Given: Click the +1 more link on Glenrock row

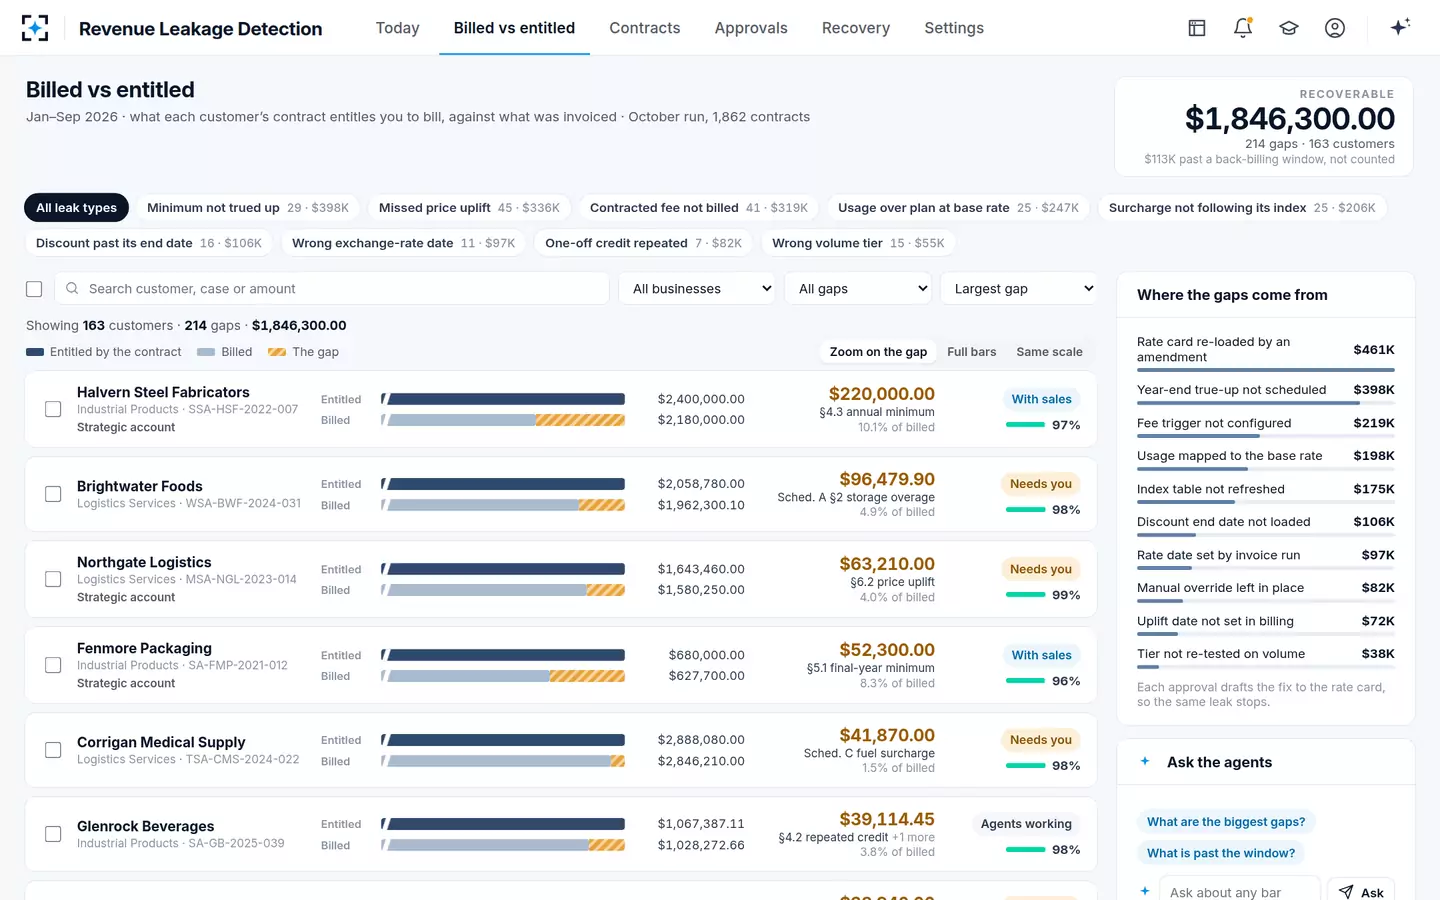Looking at the screenshot, I should [x=913, y=838].
